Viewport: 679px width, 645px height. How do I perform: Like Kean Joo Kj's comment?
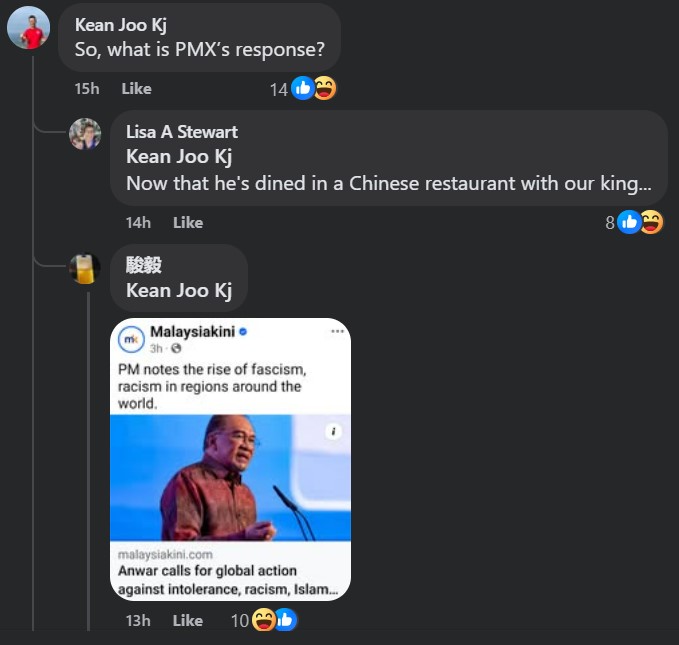coord(136,88)
